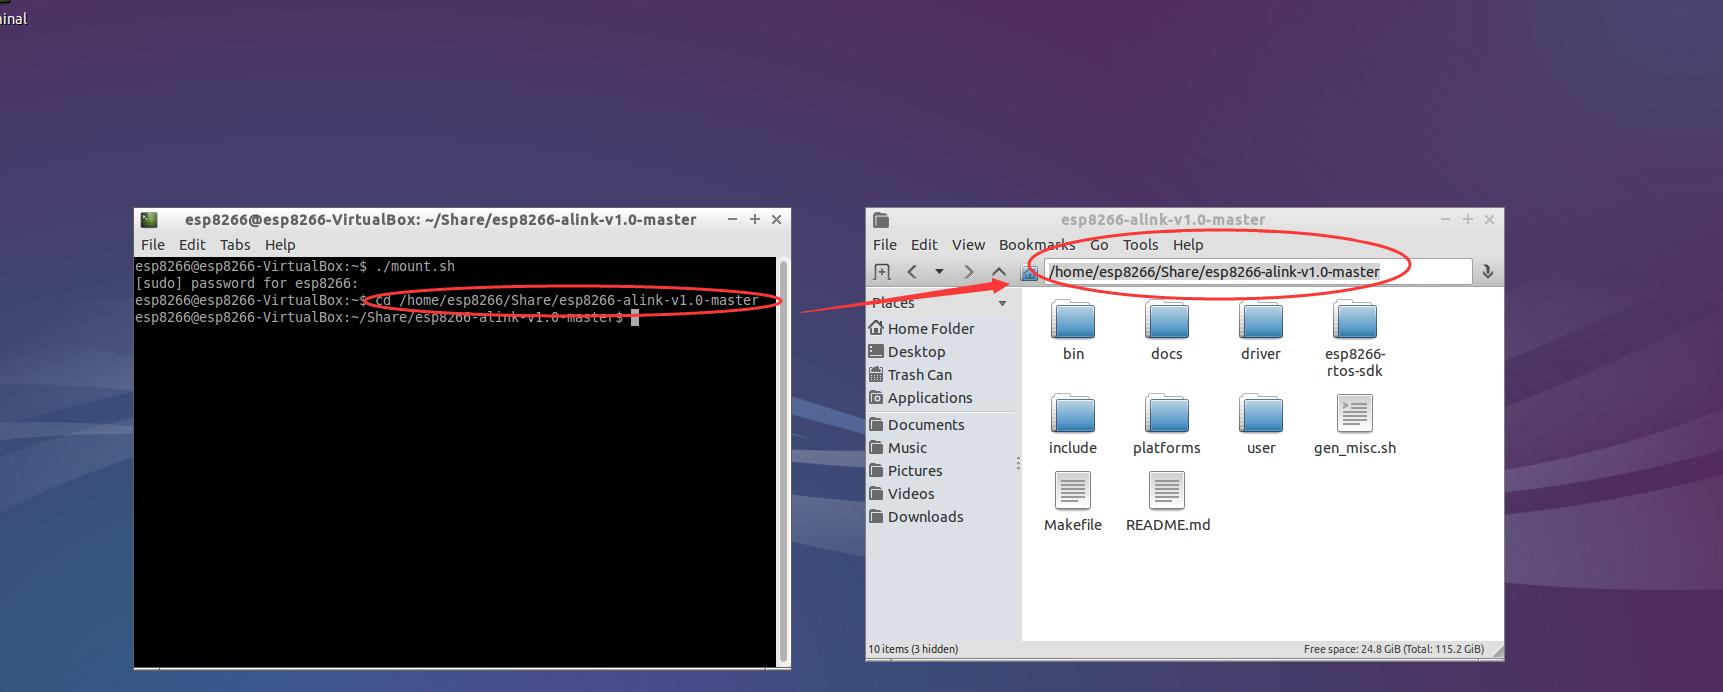Open file manager Edit menu
This screenshot has height=692, width=1723.
coord(924,244)
